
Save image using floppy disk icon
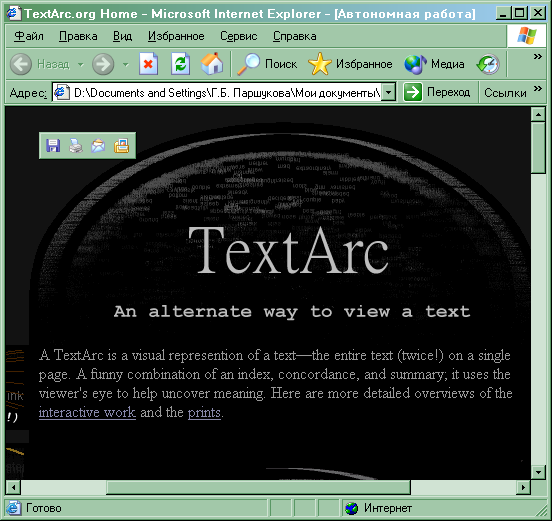pos(53,145)
